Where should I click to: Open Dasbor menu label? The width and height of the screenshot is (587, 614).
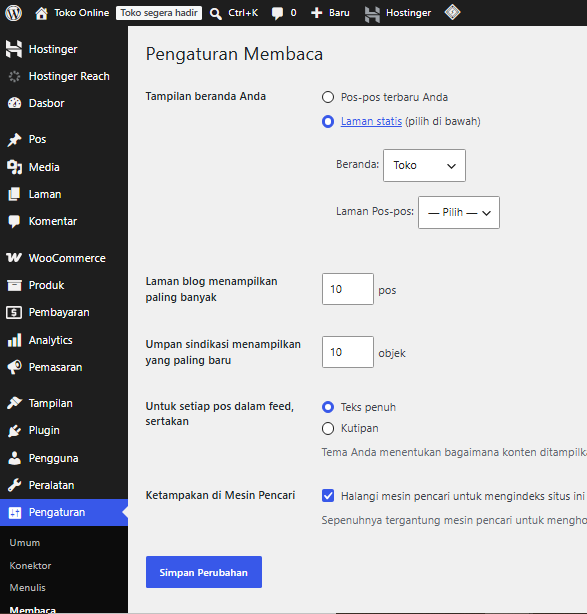tap(46, 103)
